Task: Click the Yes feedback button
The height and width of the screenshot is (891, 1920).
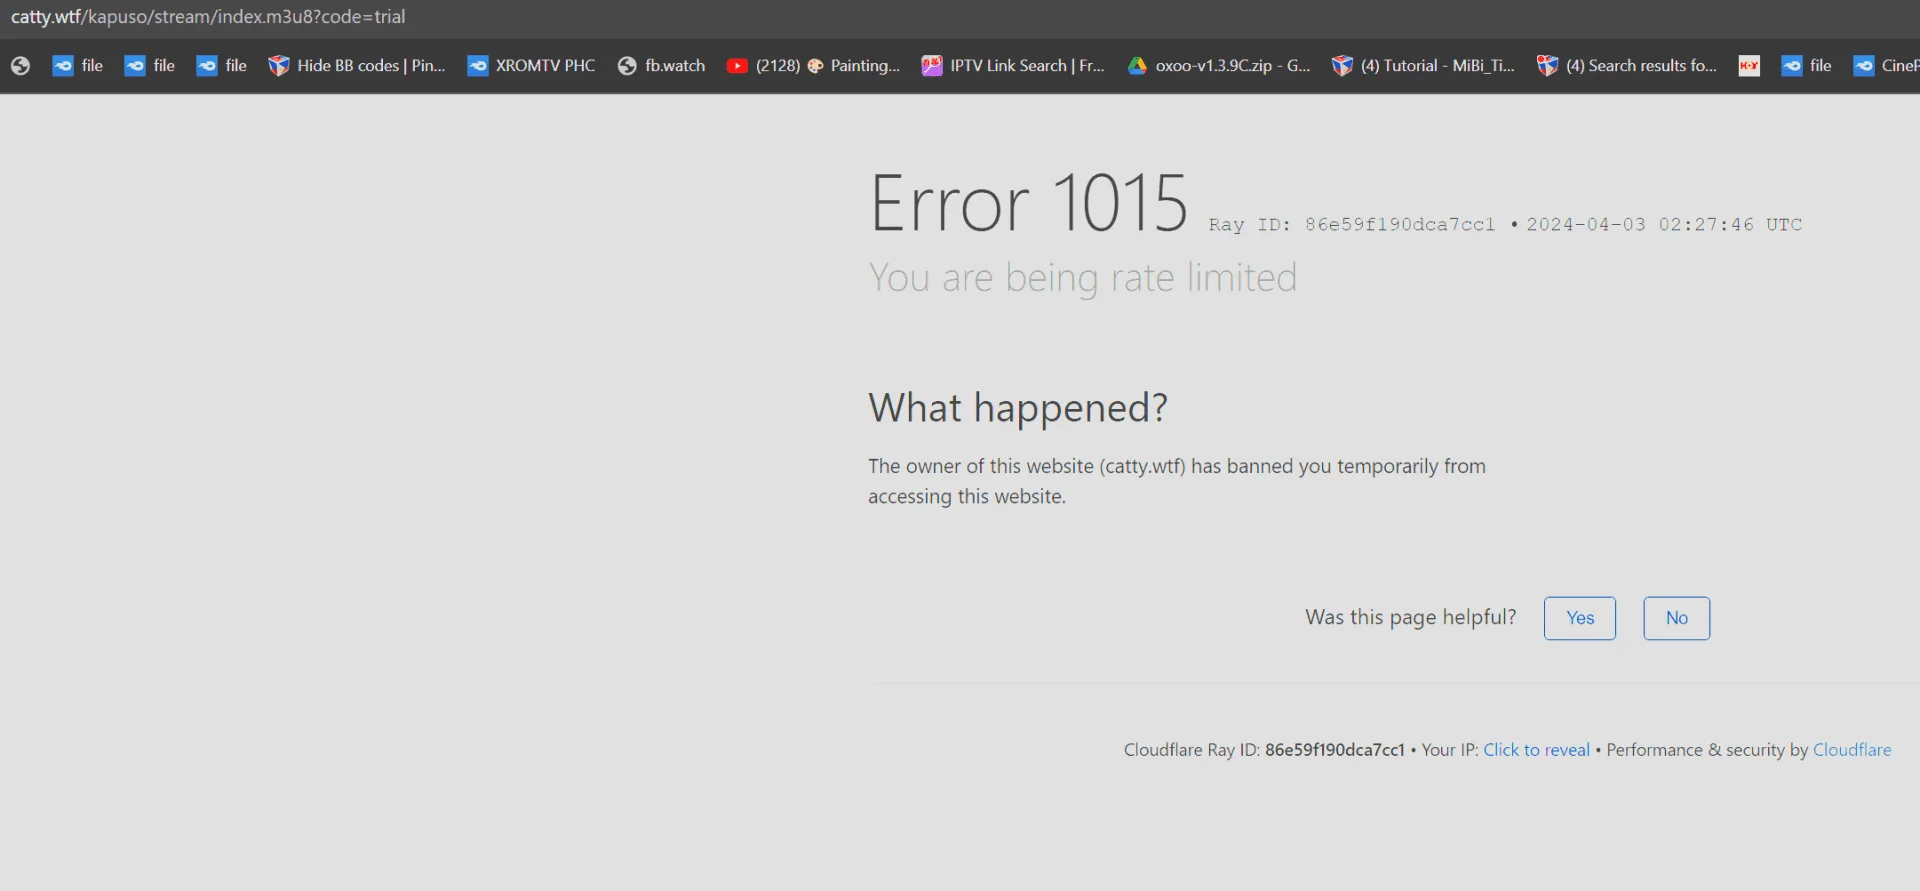Action: click(x=1580, y=618)
